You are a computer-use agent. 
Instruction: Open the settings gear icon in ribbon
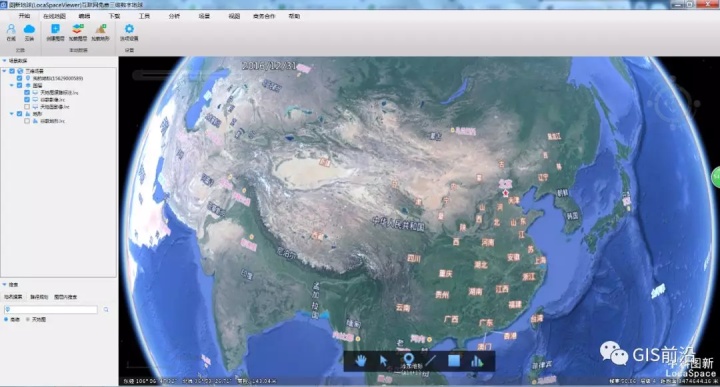129,29
